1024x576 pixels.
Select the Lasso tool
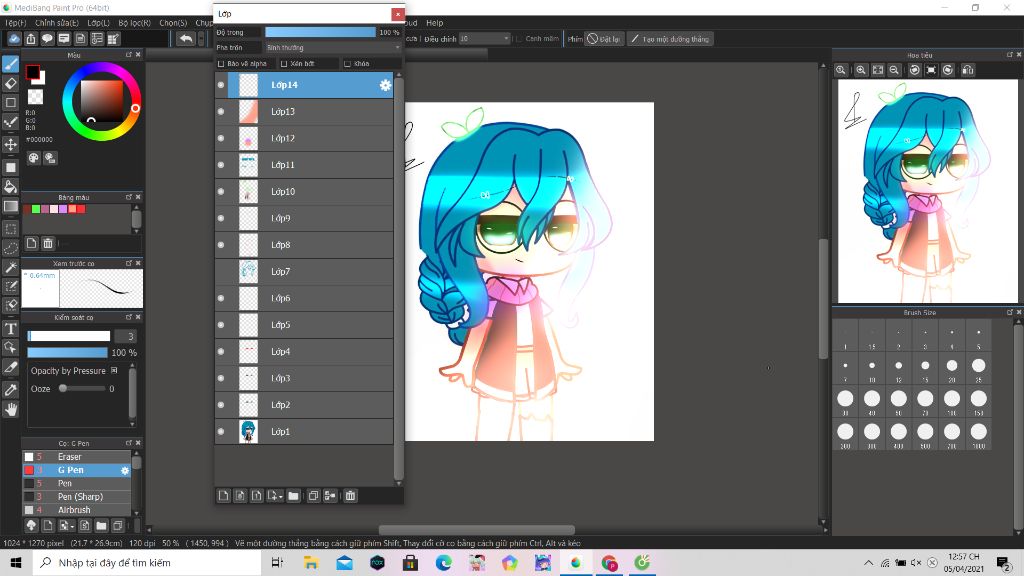click(x=10, y=248)
